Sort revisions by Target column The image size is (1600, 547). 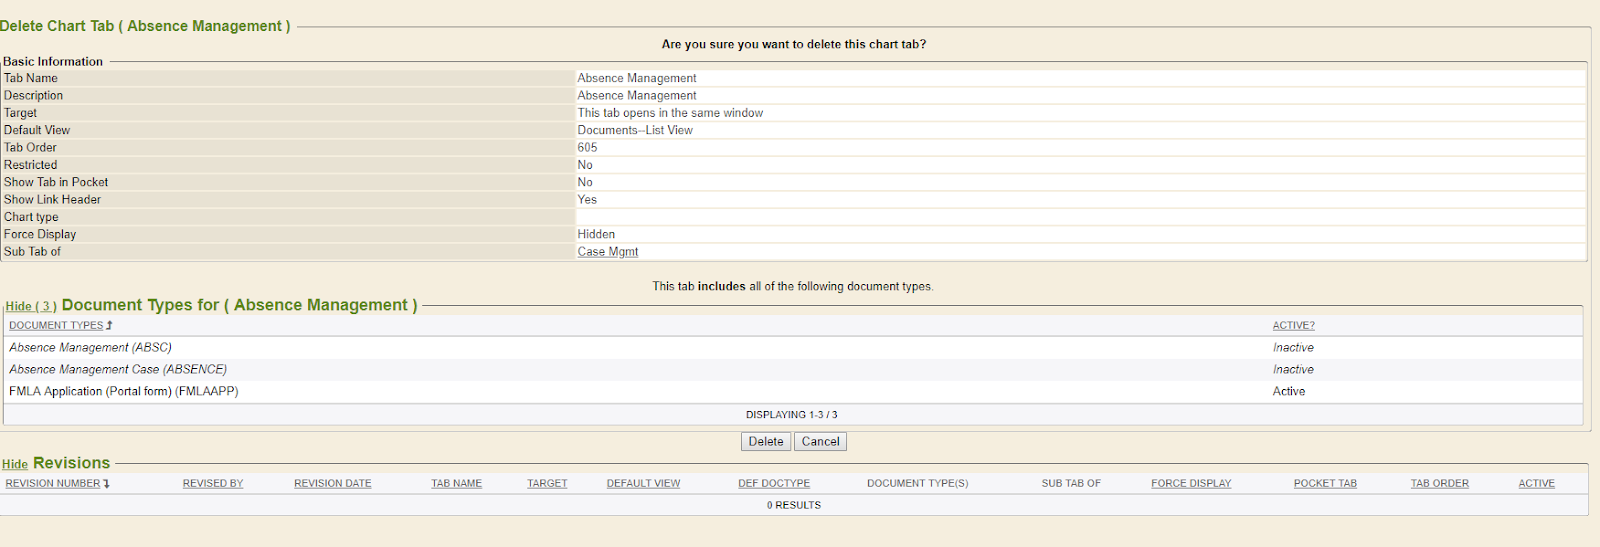point(547,484)
